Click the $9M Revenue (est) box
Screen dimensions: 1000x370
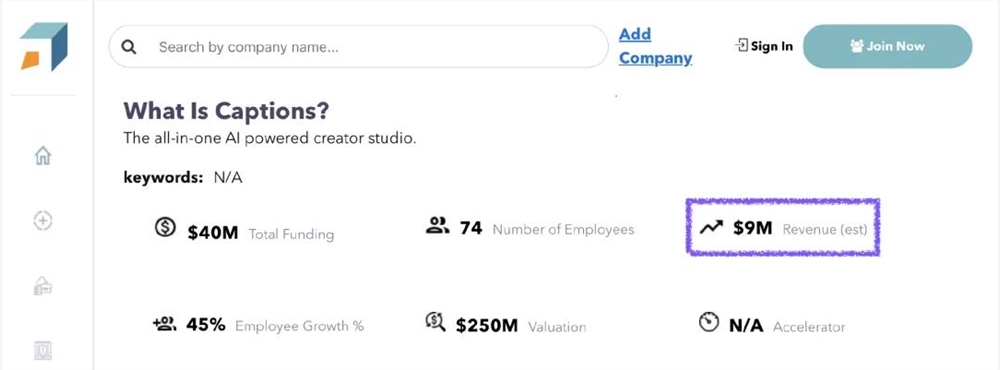click(x=783, y=227)
